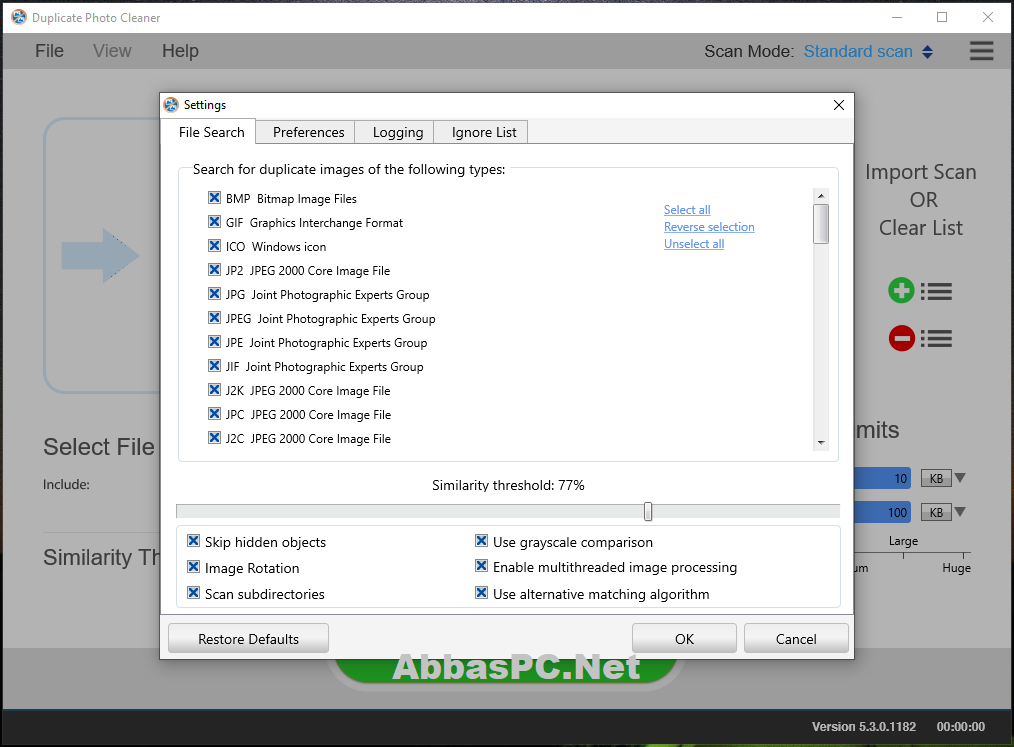Click the Restore Defaults button

(248, 639)
